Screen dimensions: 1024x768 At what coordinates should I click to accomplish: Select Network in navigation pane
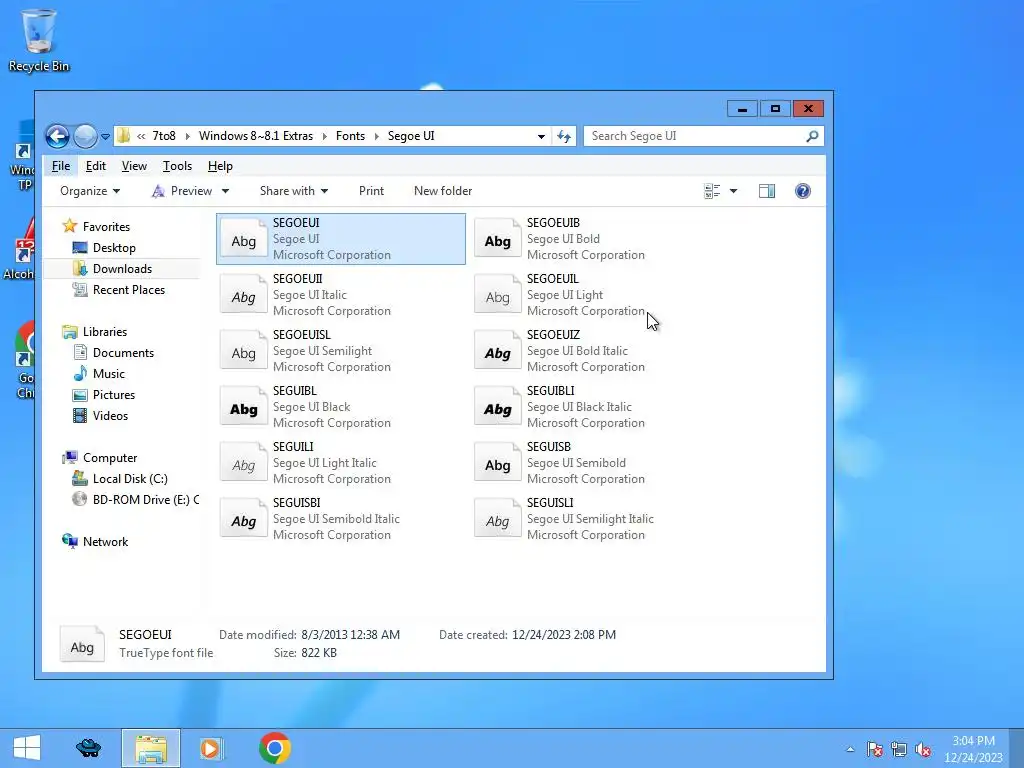point(95,541)
